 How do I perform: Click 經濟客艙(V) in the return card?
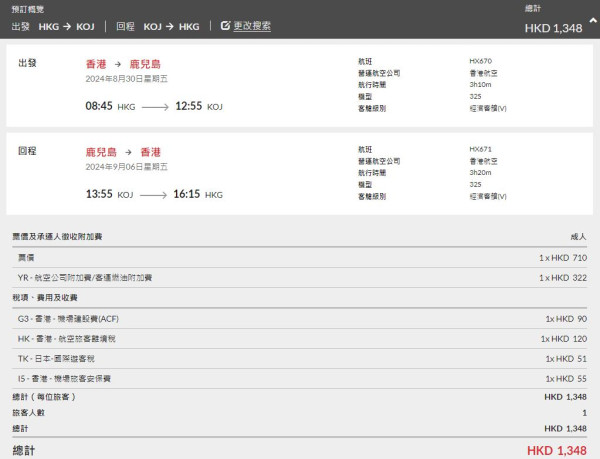coord(488,196)
